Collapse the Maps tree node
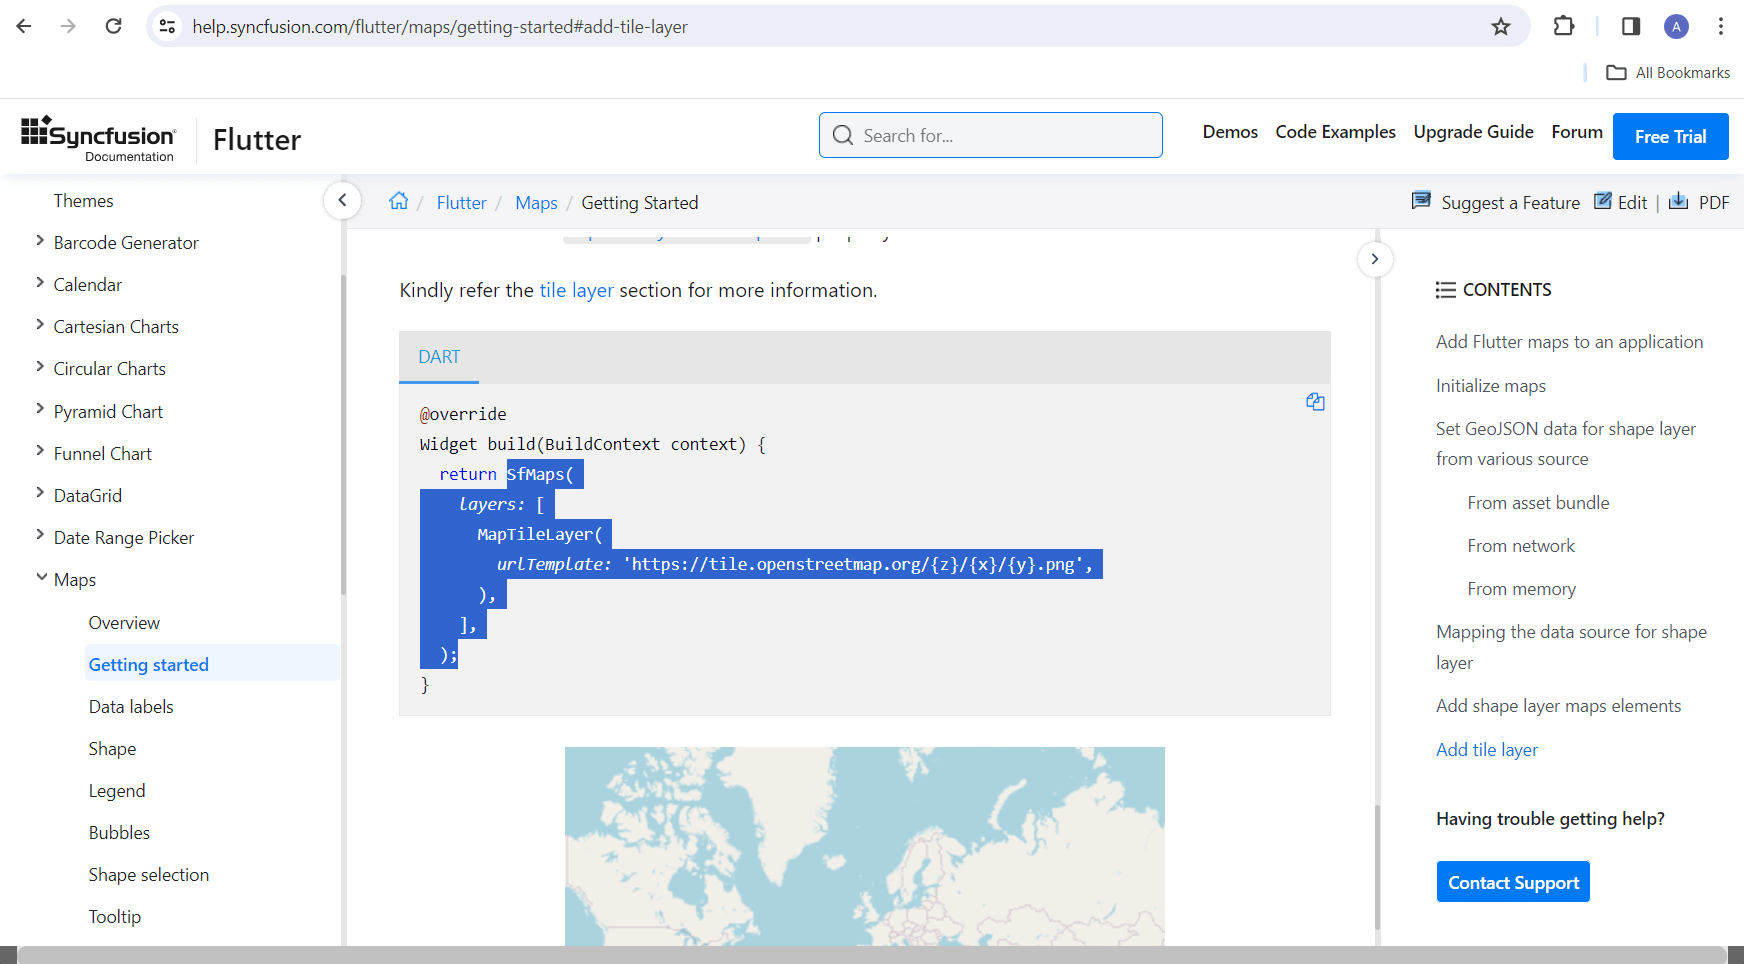This screenshot has height=964, width=1744. pyautogui.click(x=41, y=578)
